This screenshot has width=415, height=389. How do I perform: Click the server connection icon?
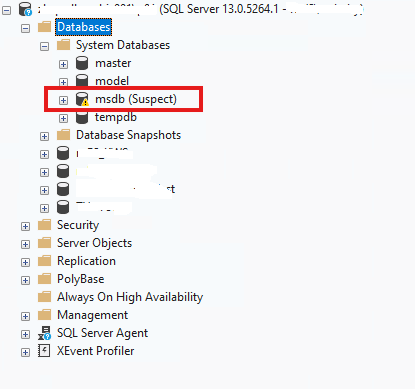click(25, 9)
